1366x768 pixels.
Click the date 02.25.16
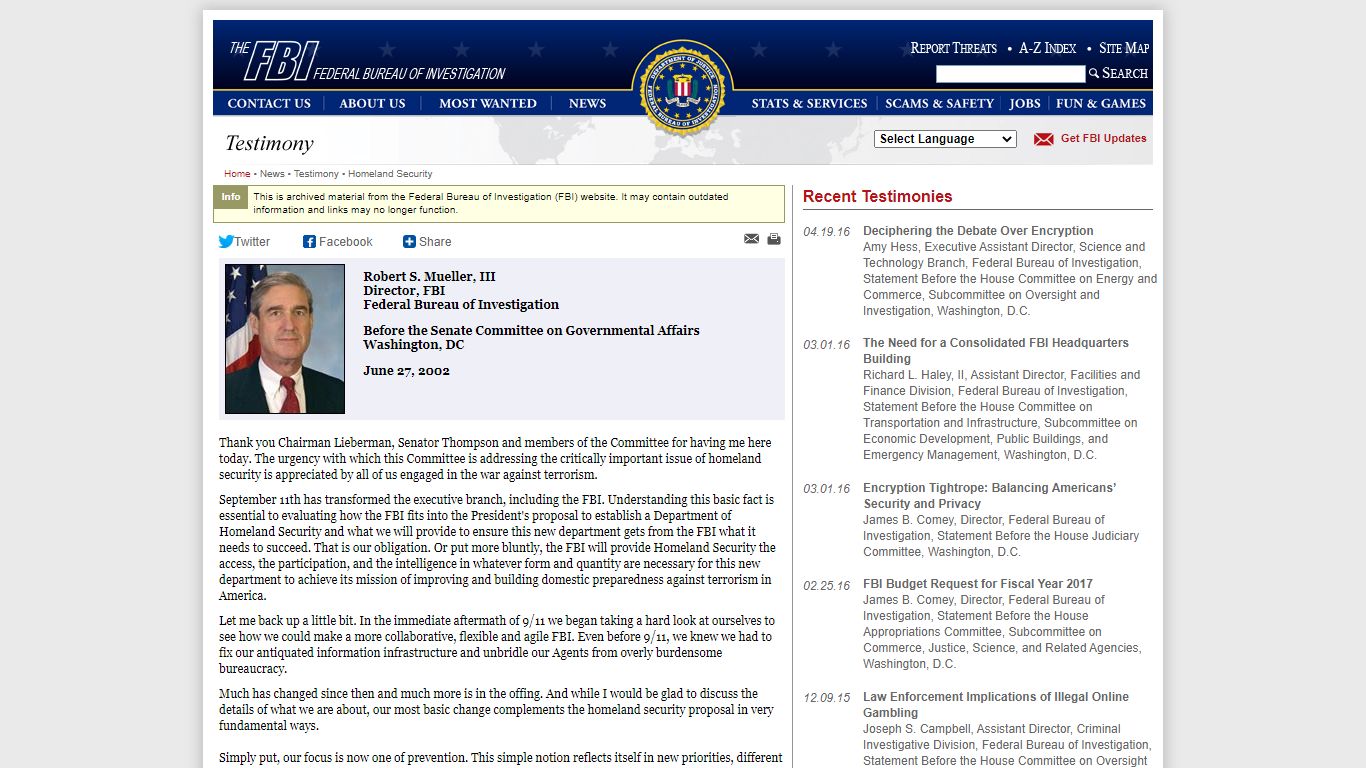[826, 585]
